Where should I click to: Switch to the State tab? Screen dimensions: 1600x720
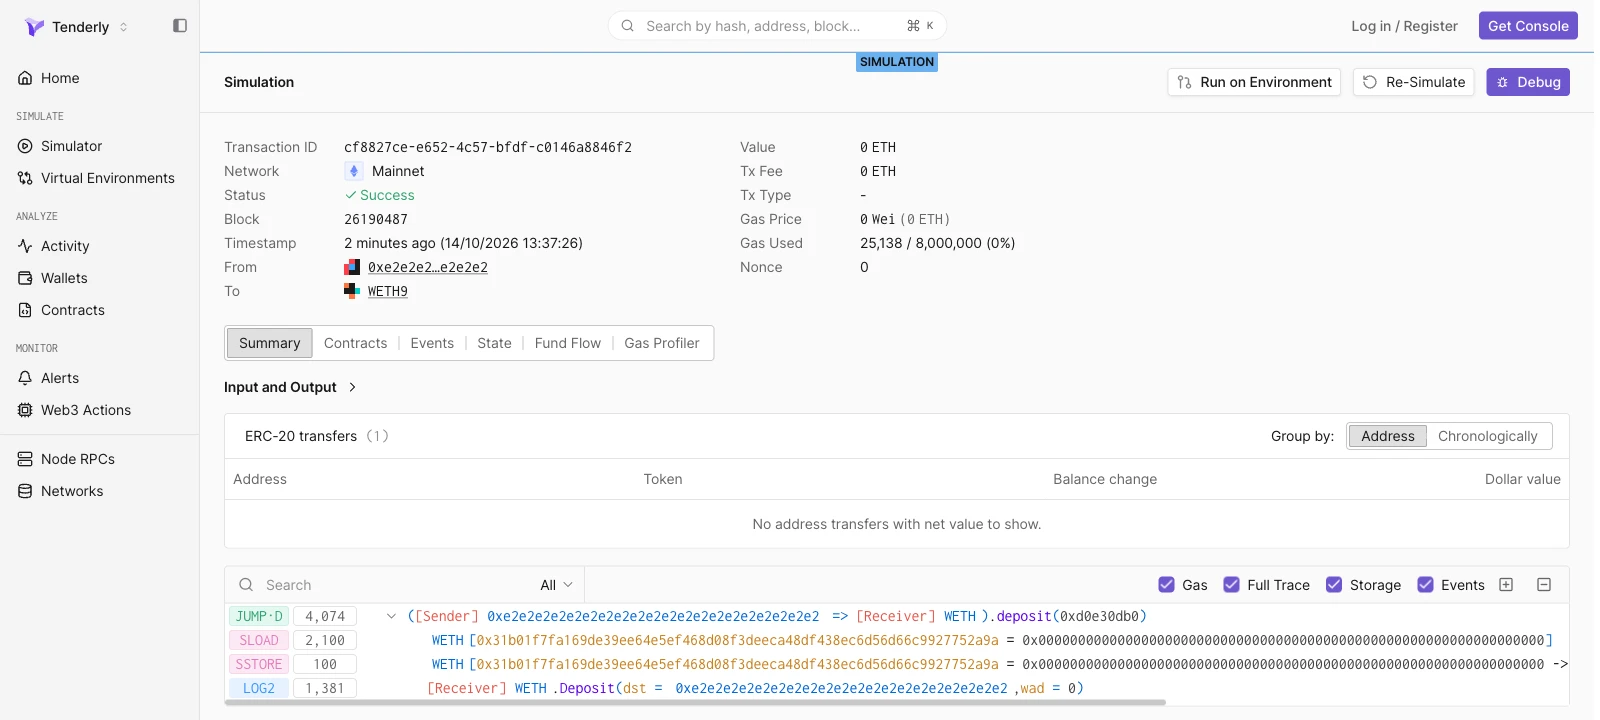pyautogui.click(x=494, y=343)
